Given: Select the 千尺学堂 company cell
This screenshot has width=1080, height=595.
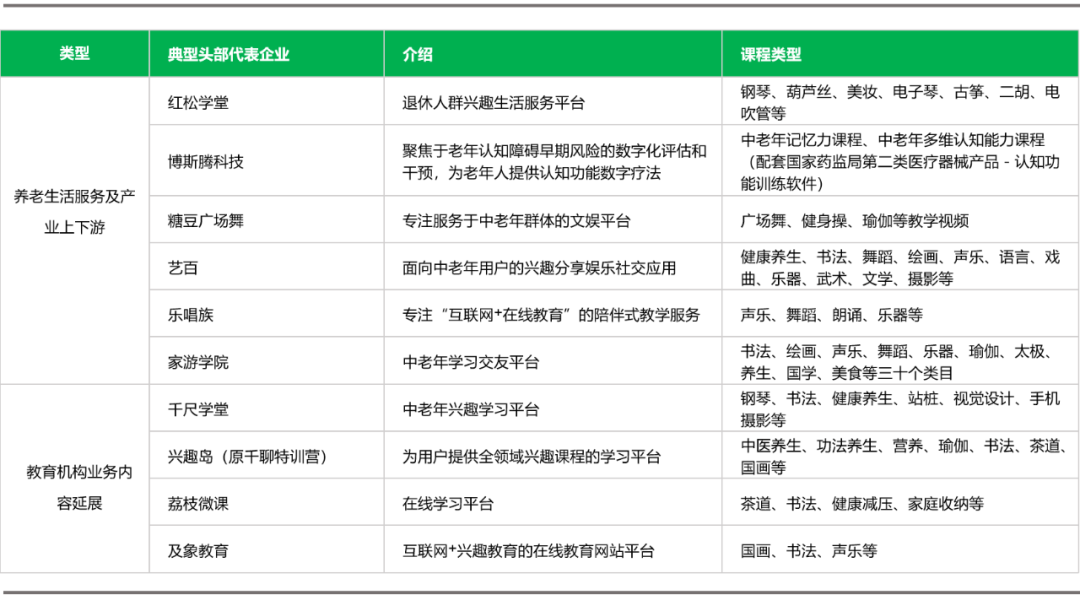Looking at the screenshot, I should coord(198,409).
